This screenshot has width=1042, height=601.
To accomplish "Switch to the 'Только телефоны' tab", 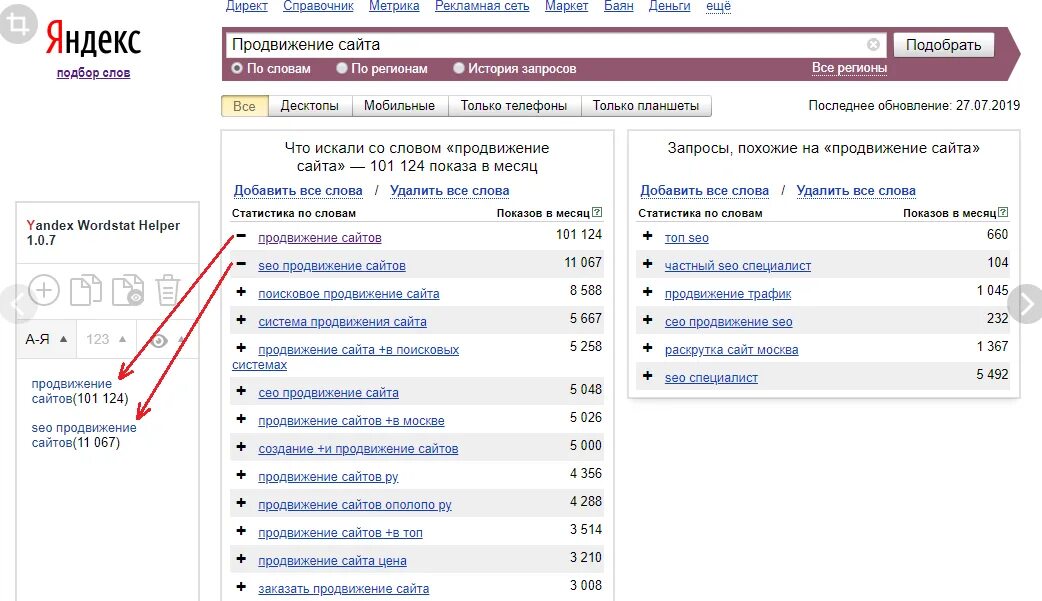I will pos(514,106).
